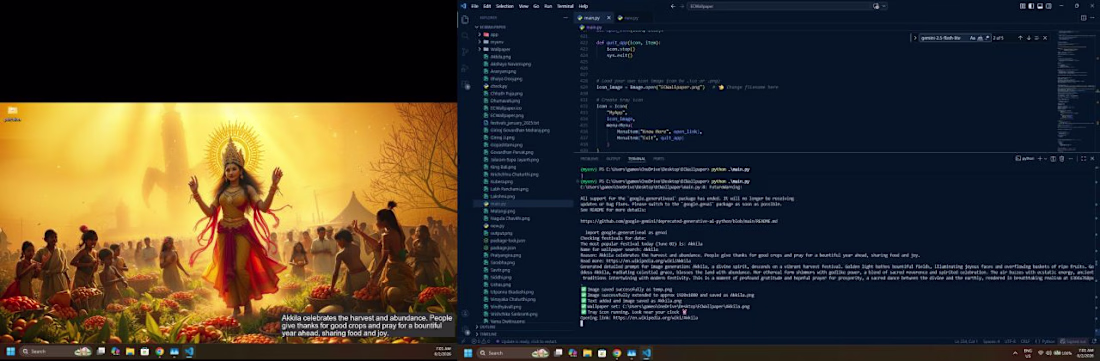Kill the terminal with the trash icon

pos(1062,158)
